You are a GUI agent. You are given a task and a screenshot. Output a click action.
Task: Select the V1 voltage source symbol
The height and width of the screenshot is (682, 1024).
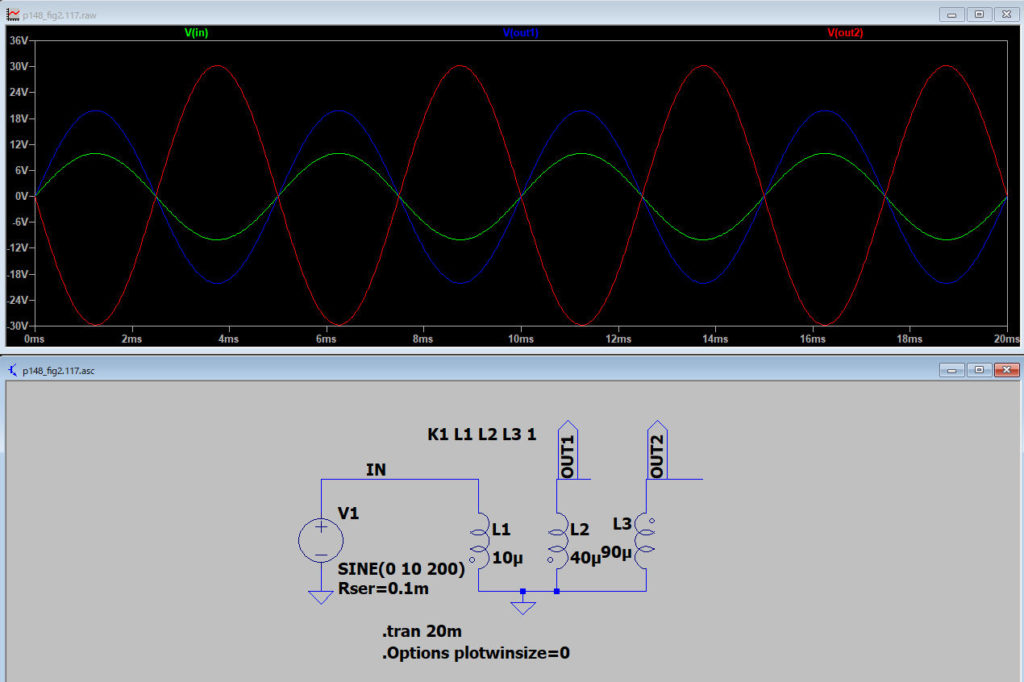point(320,540)
